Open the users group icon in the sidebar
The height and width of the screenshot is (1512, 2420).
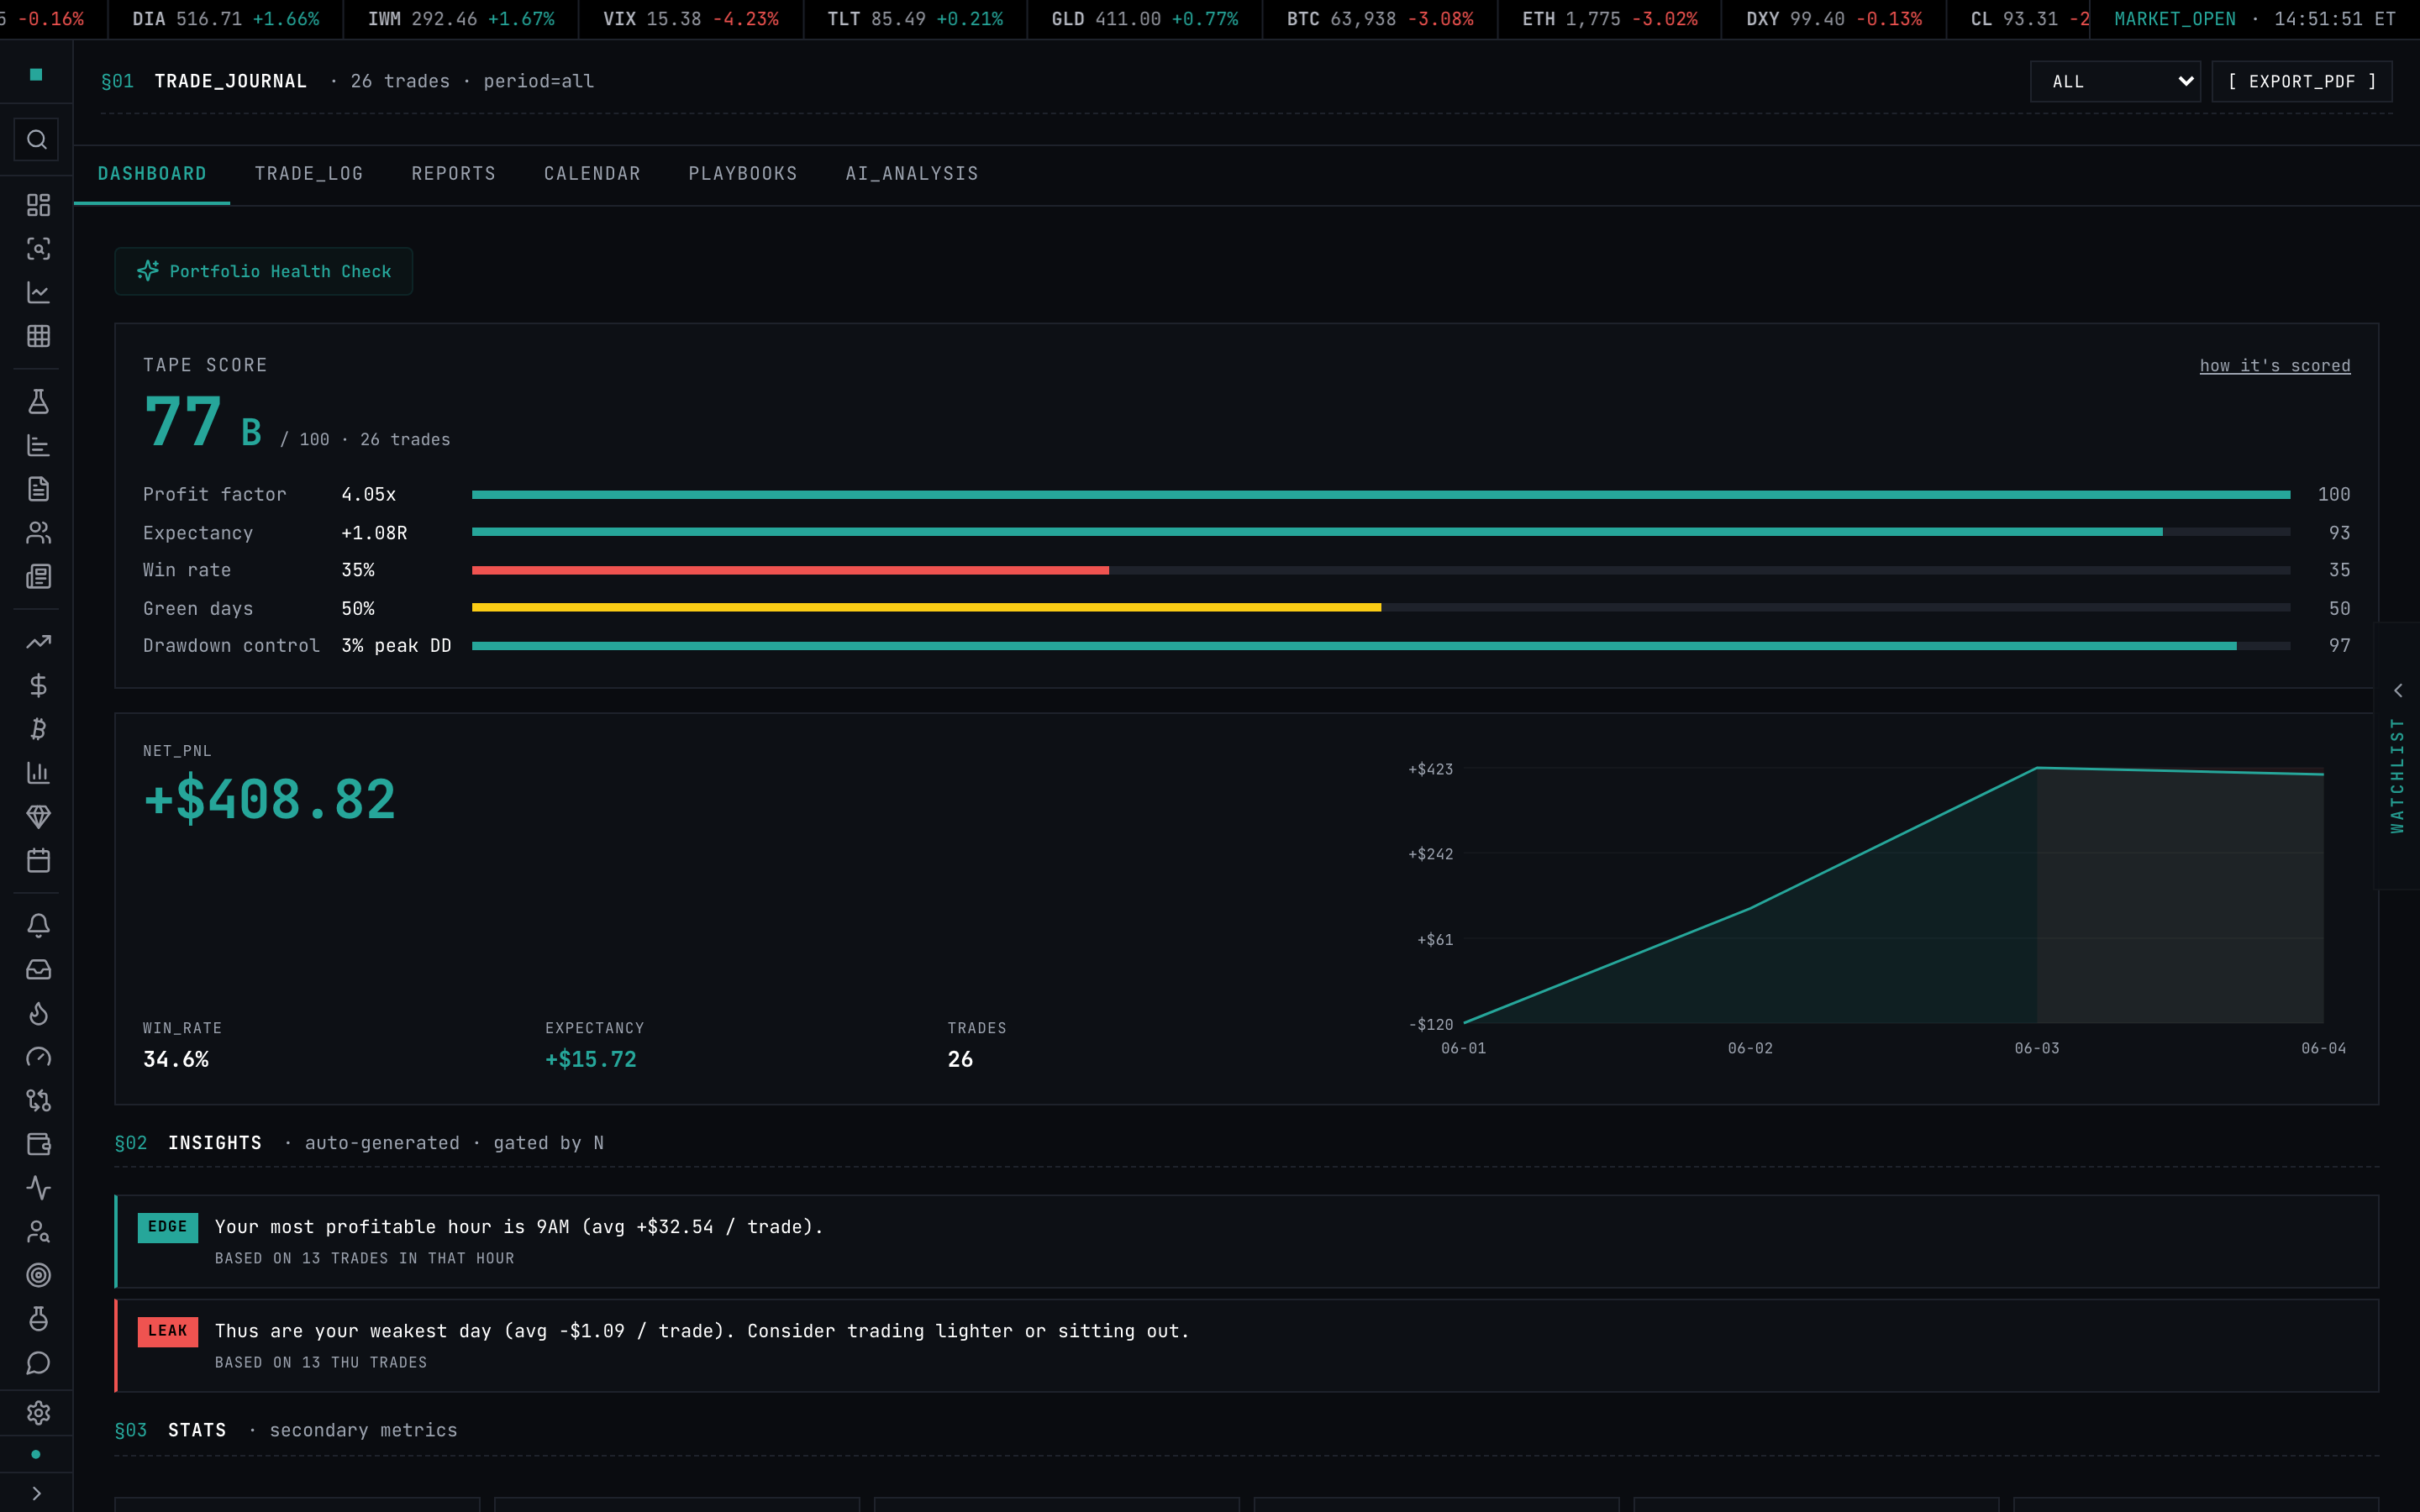(38, 533)
